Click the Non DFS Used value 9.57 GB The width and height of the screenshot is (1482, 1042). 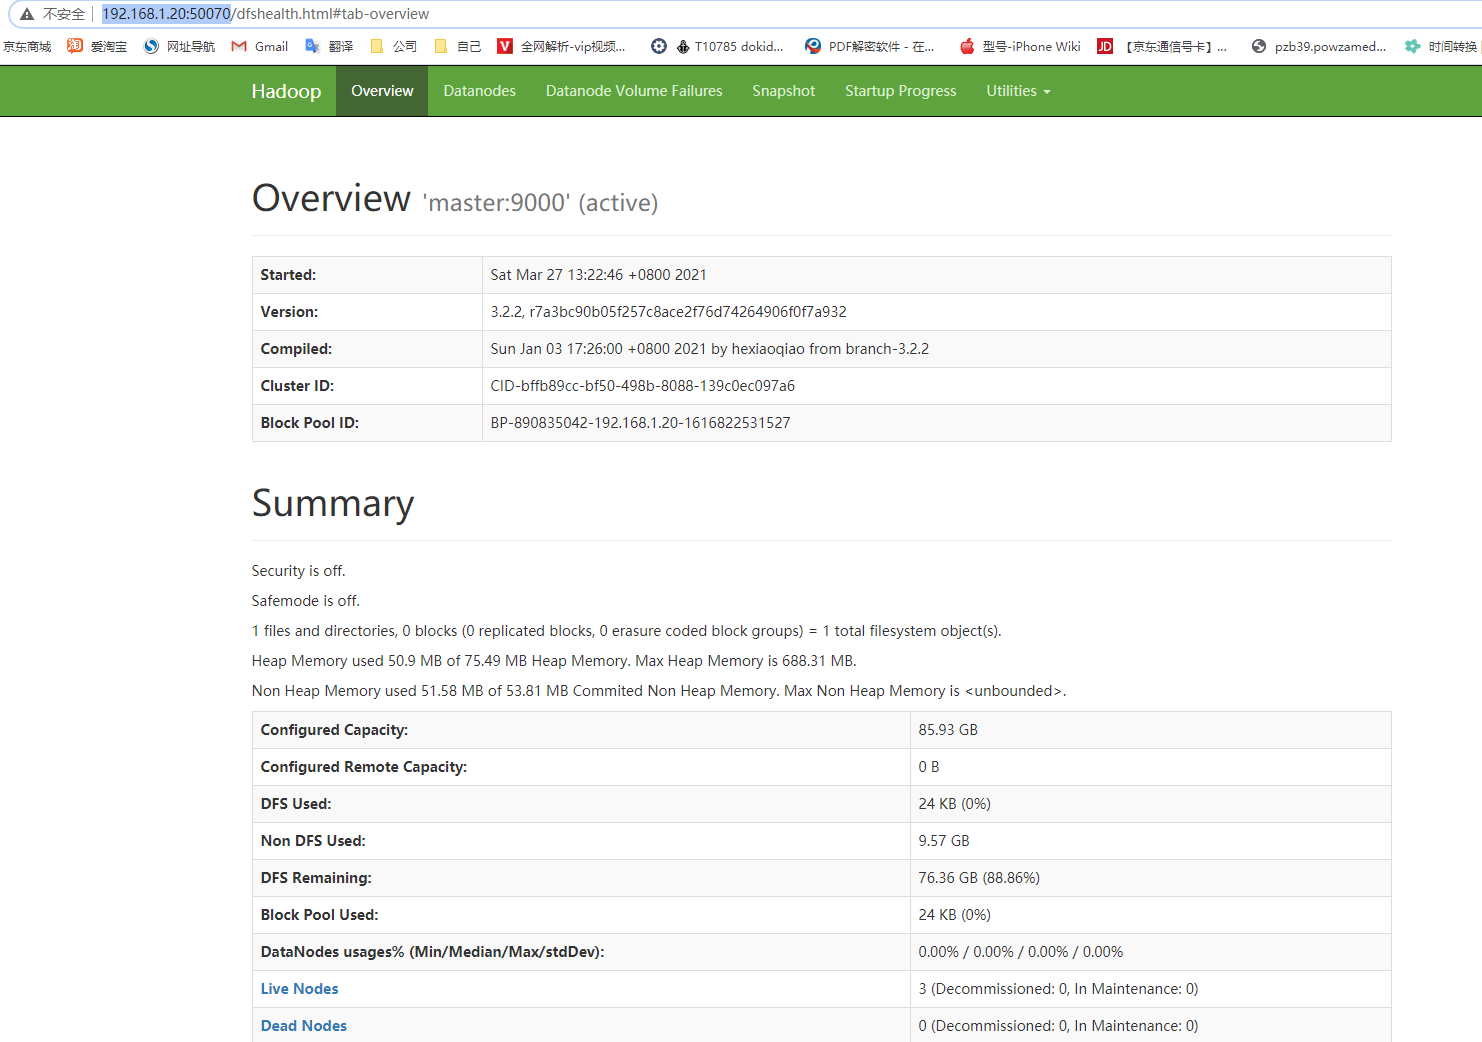pos(944,841)
